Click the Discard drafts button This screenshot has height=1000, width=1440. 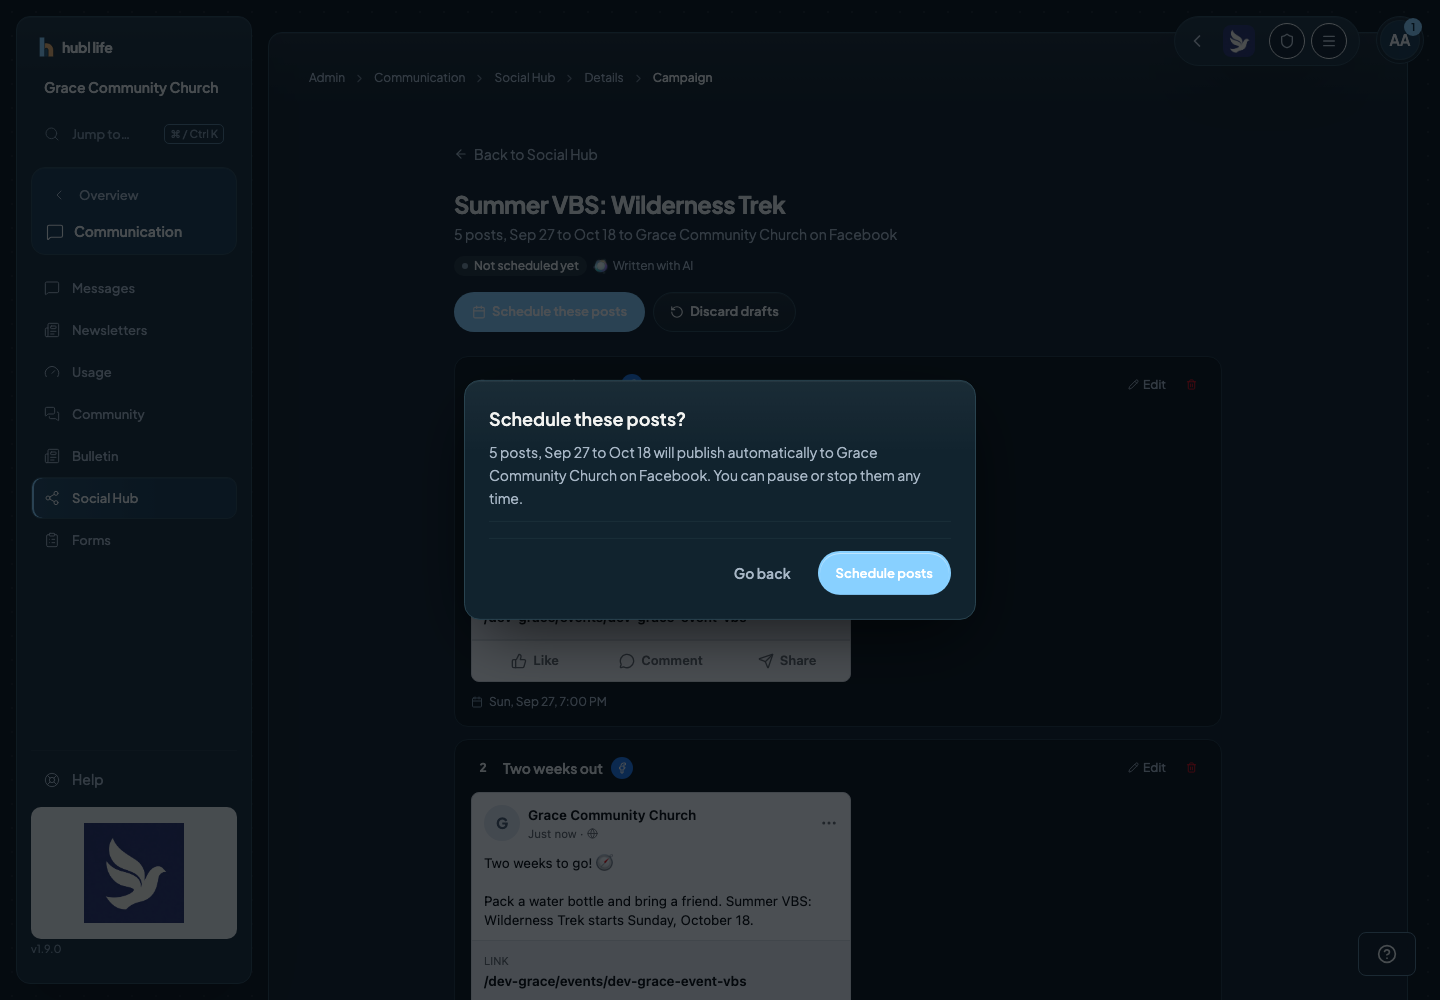pos(724,312)
